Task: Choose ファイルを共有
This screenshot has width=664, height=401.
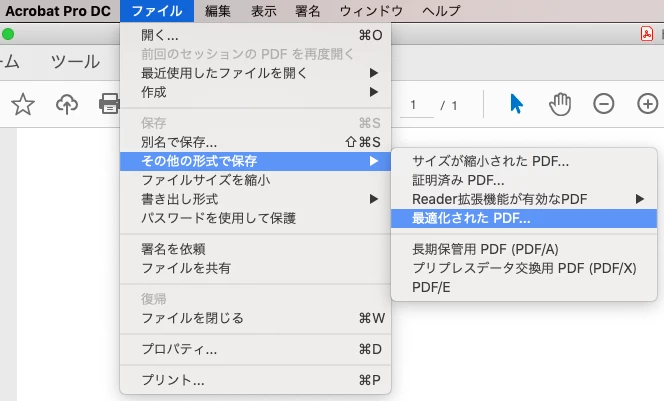Action: point(255,268)
